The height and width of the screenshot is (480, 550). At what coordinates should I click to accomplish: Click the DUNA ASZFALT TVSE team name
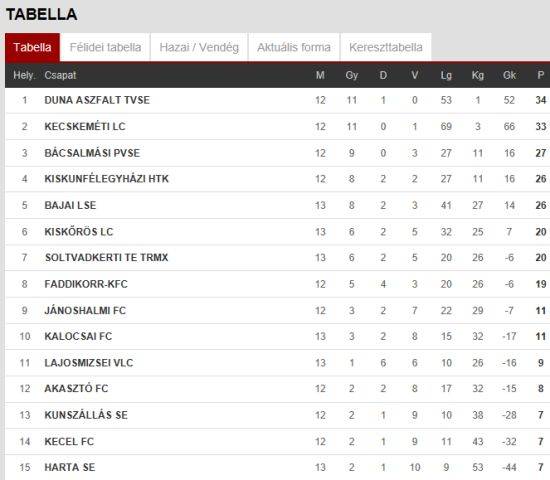[97, 100]
